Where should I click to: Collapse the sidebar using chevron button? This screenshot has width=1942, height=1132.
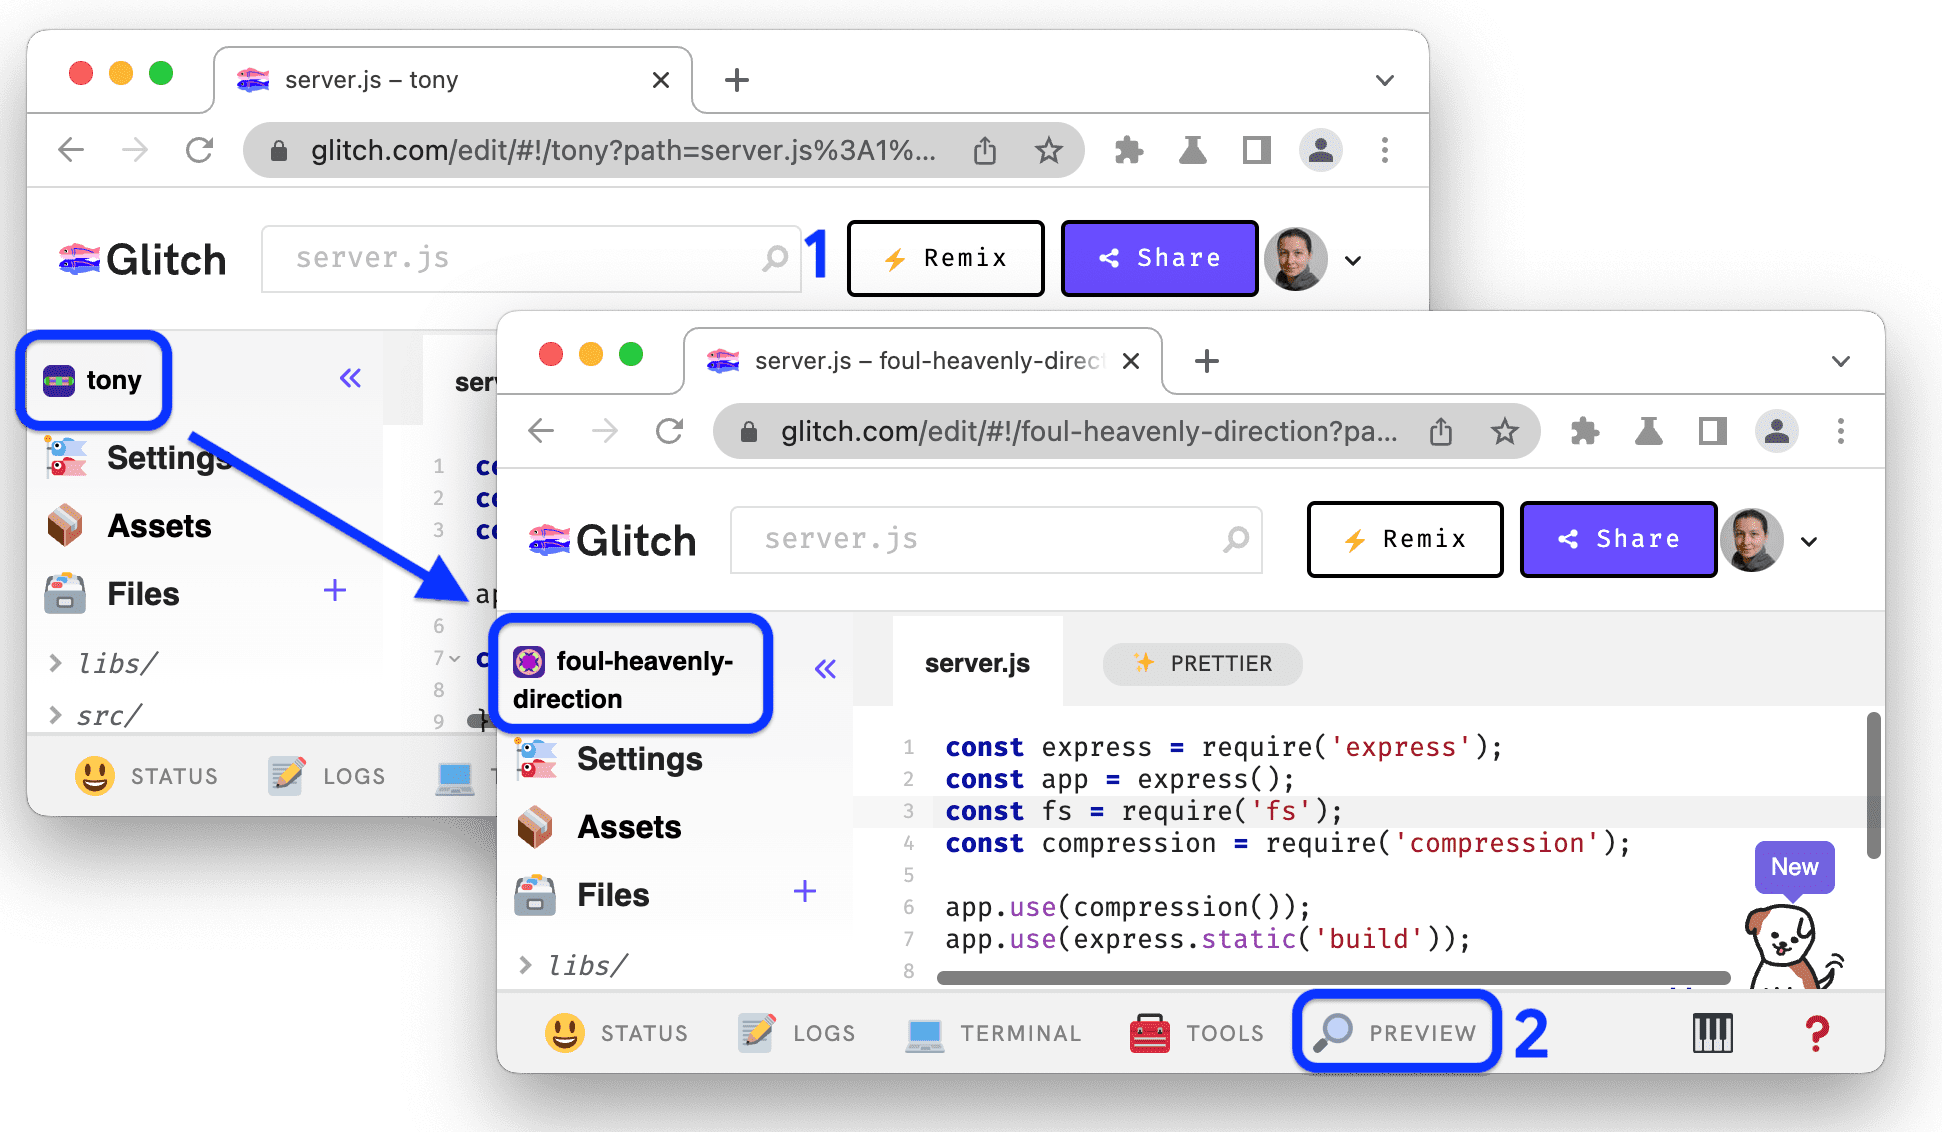click(x=350, y=377)
